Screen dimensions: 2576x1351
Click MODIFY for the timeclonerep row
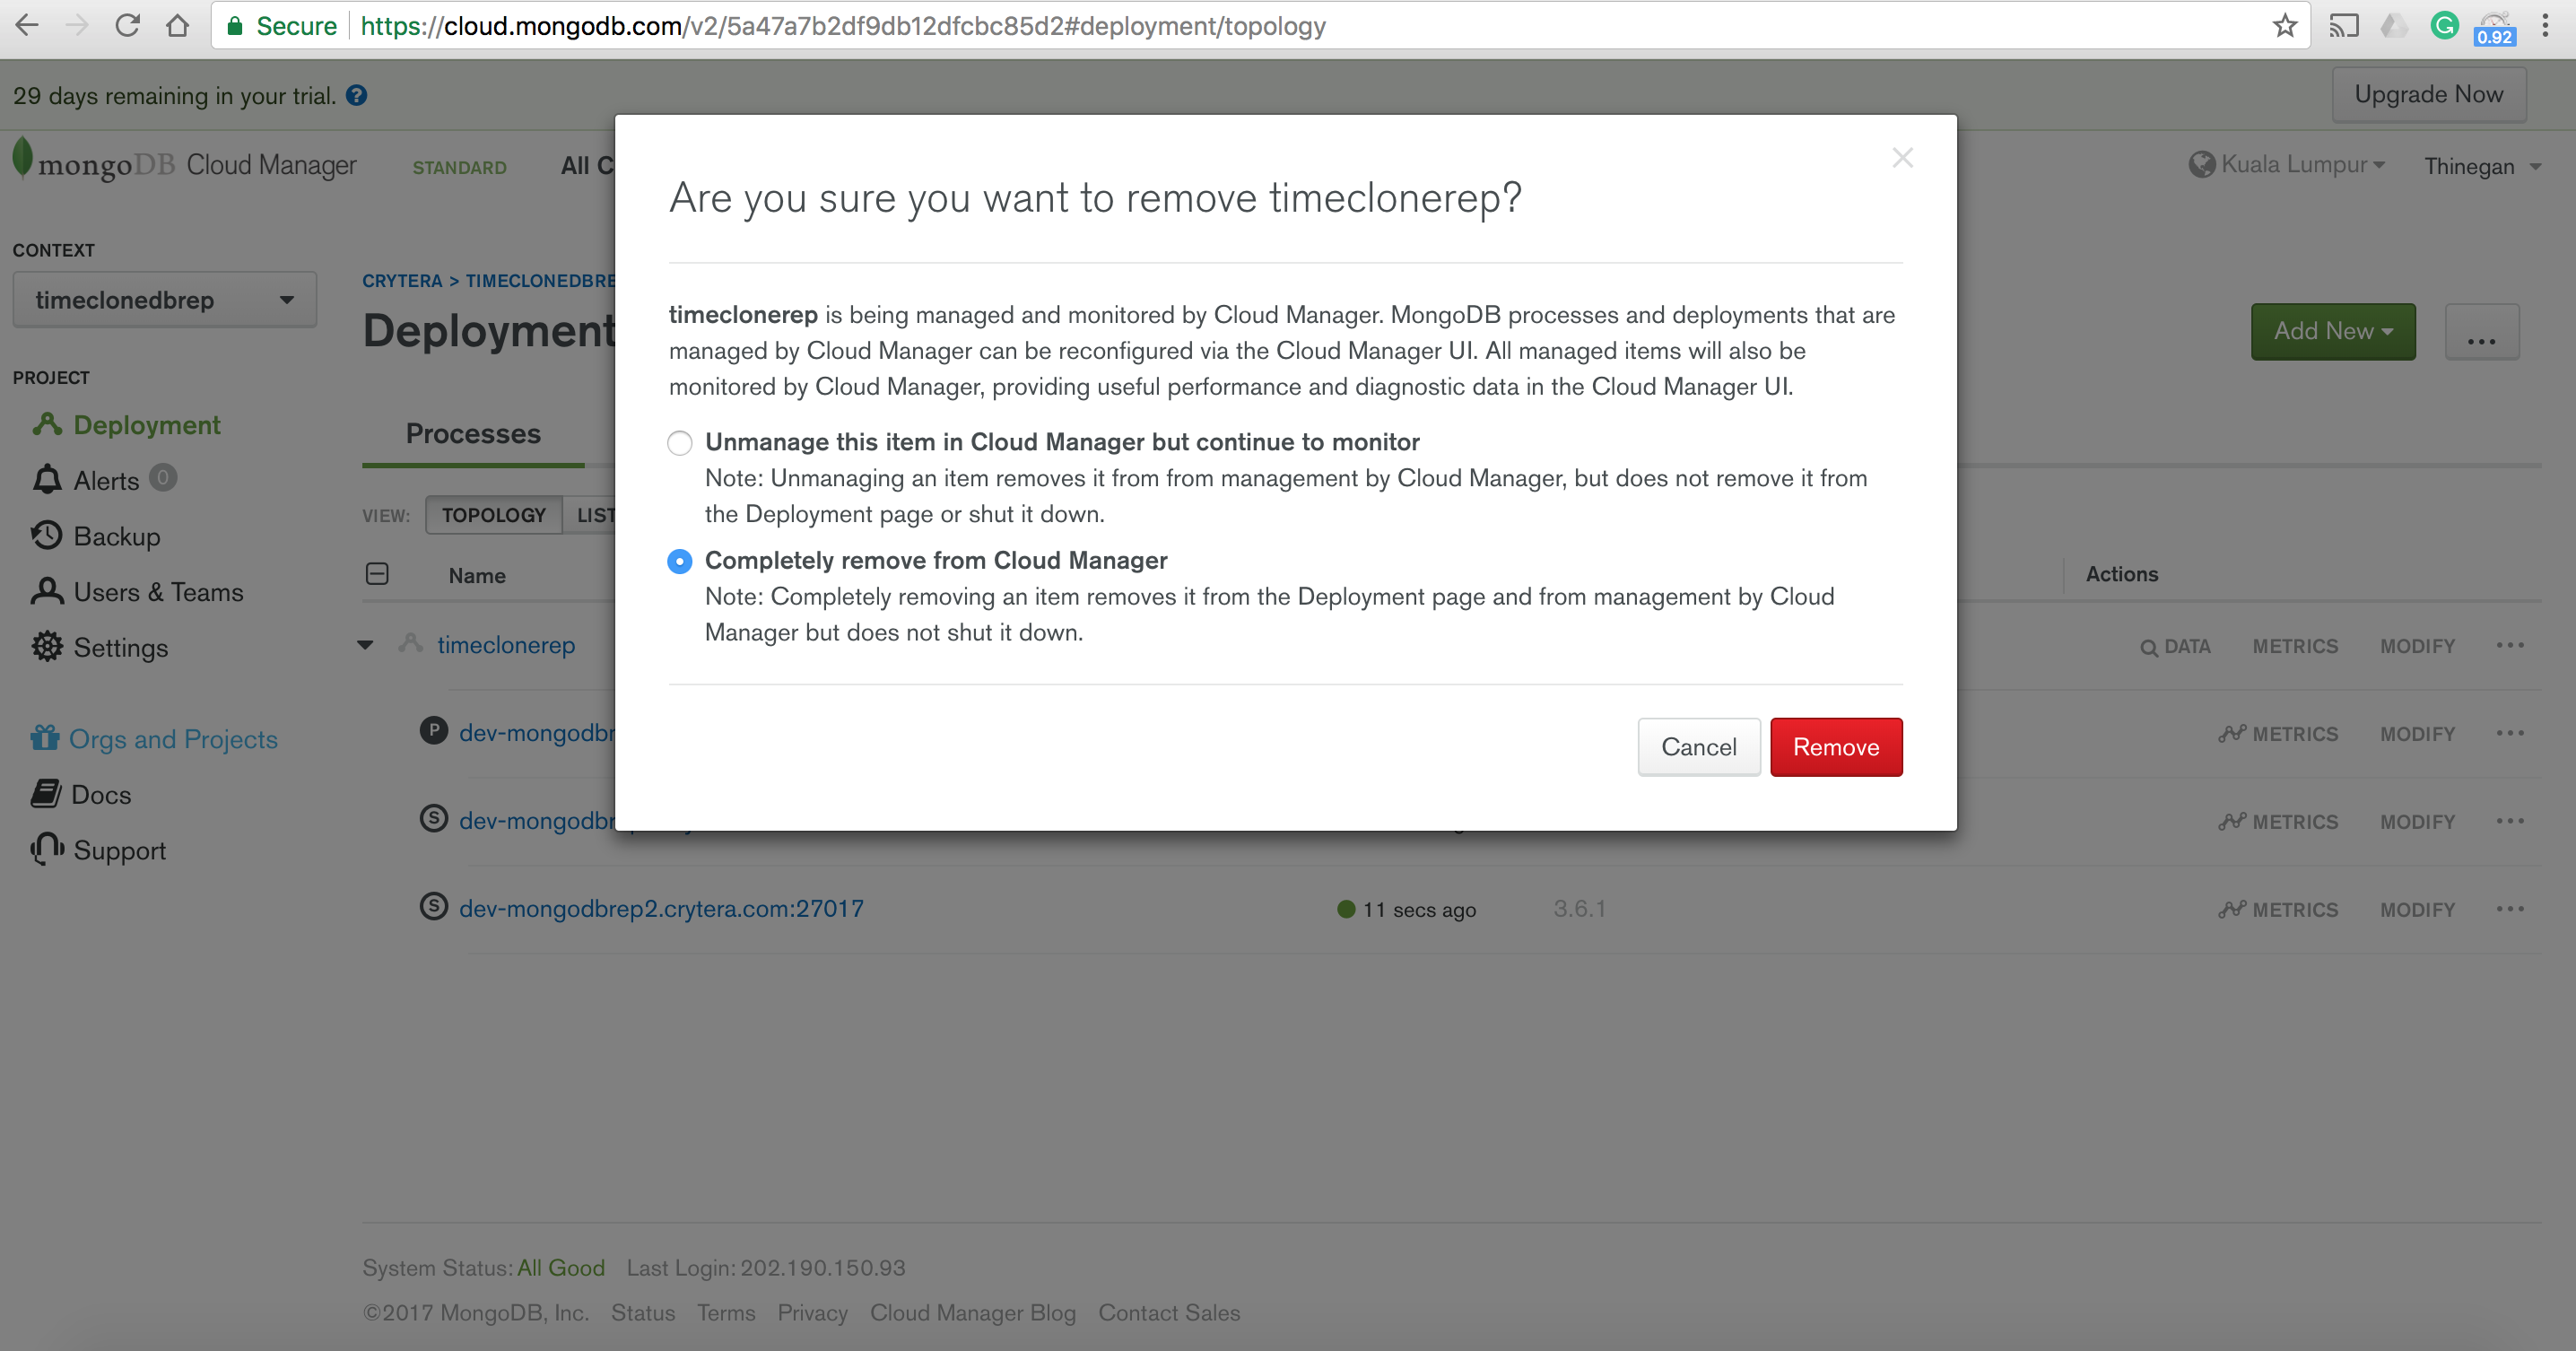pyautogui.click(x=2417, y=646)
